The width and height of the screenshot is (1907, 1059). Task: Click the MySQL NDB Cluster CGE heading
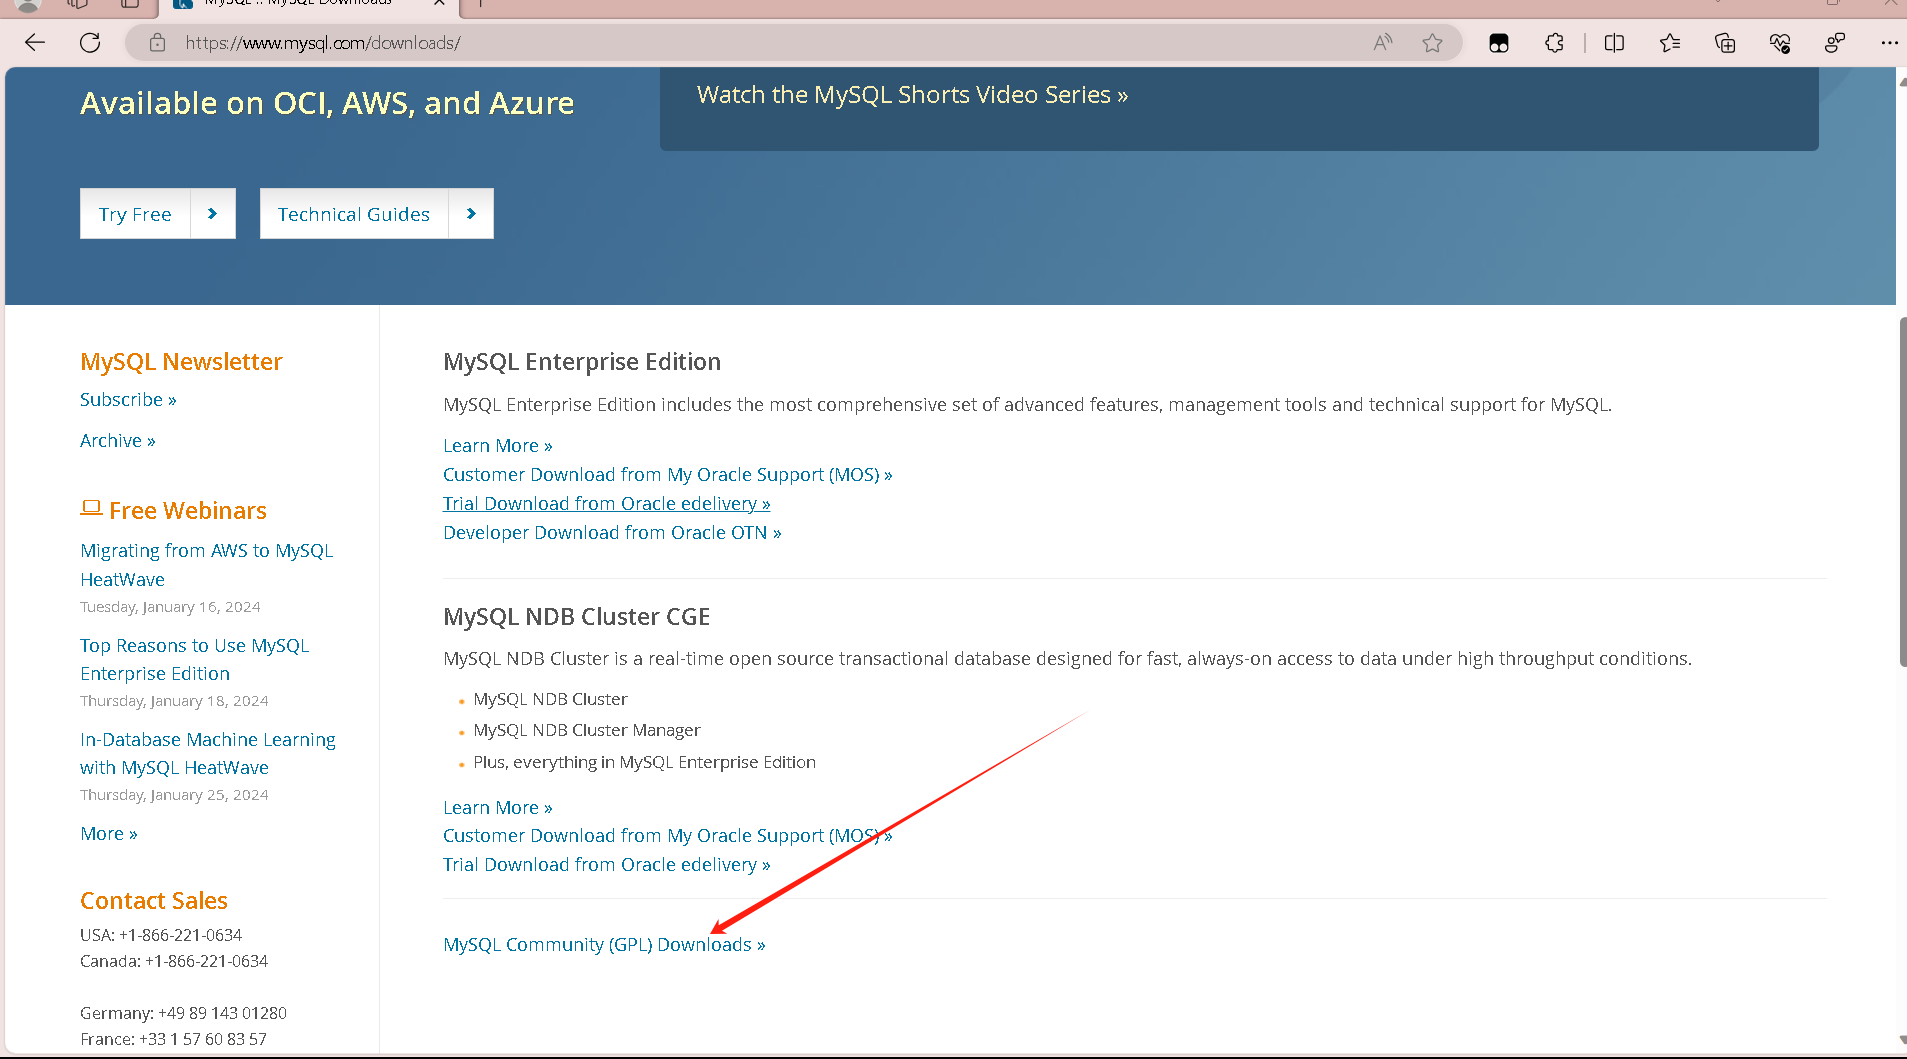(577, 616)
